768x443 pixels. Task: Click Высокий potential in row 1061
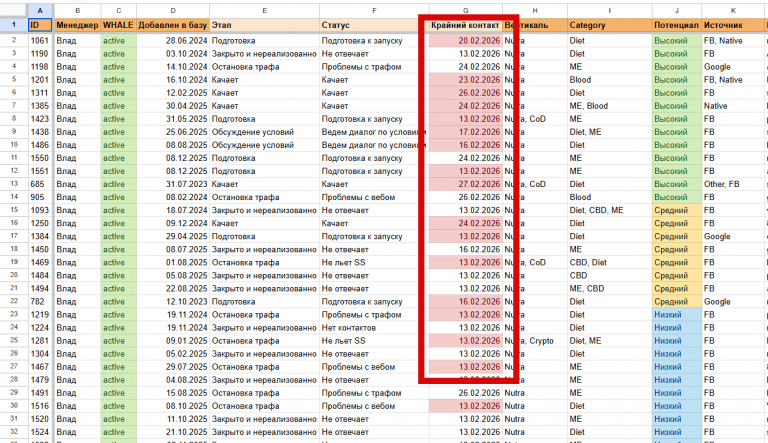coord(676,41)
